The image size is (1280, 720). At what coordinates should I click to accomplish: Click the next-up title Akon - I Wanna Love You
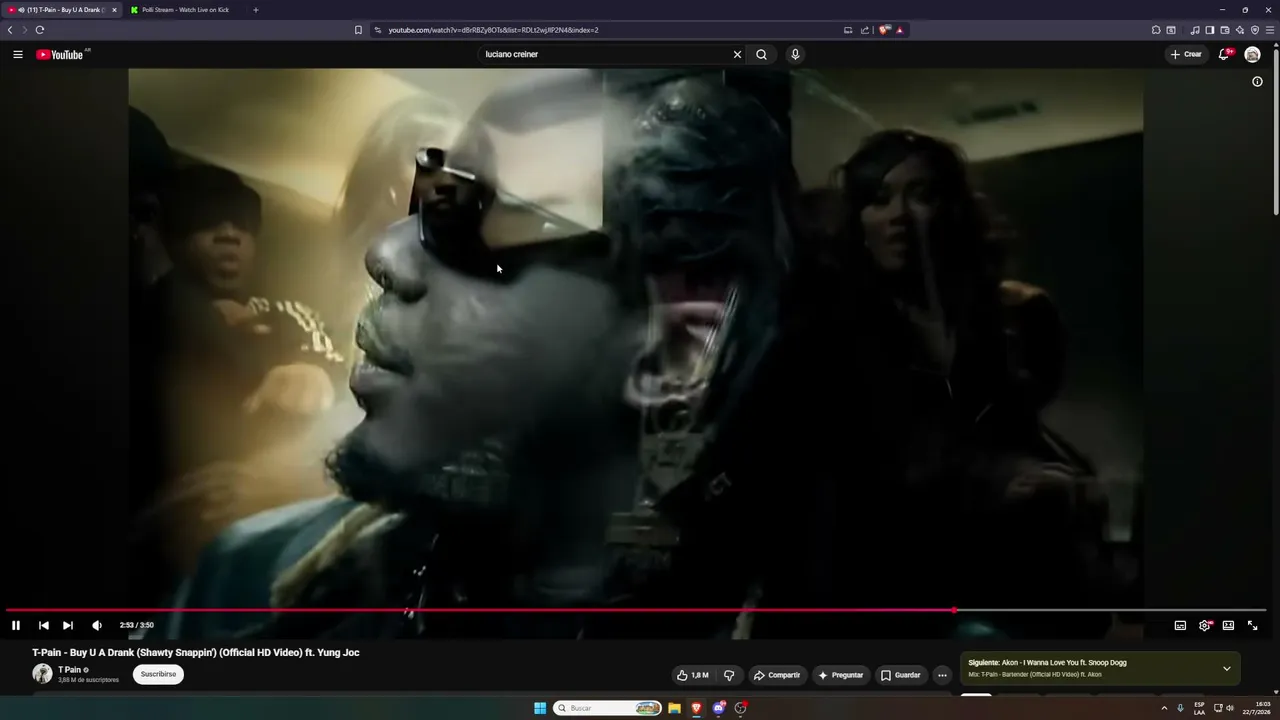click(1064, 662)
